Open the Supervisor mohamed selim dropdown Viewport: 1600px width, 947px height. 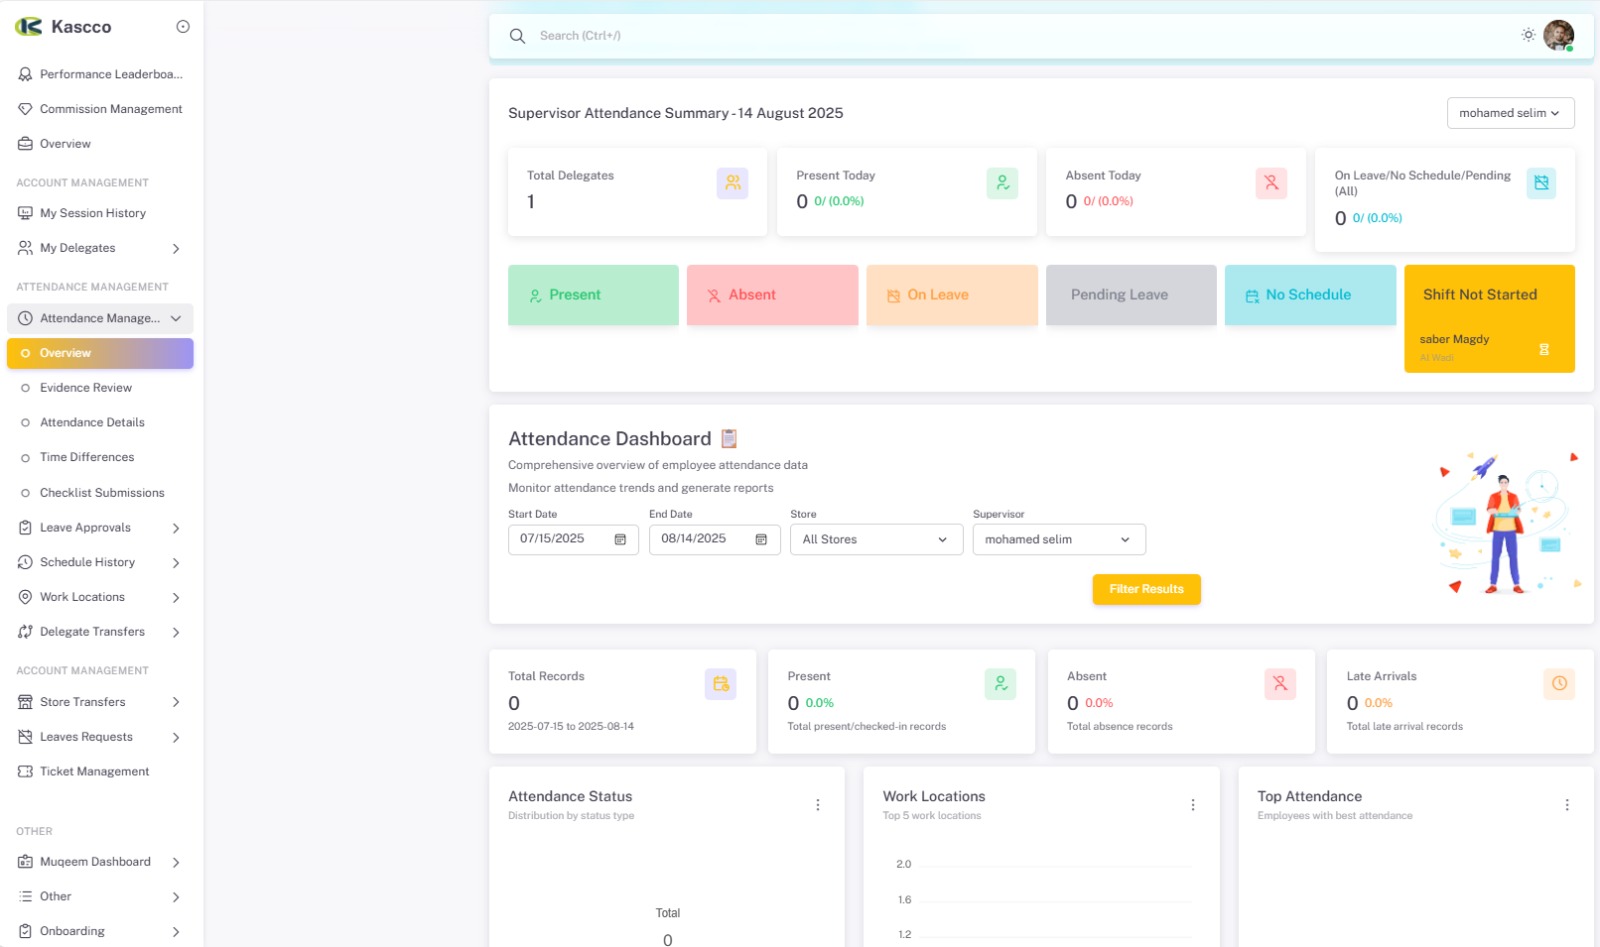(1059, 540)
